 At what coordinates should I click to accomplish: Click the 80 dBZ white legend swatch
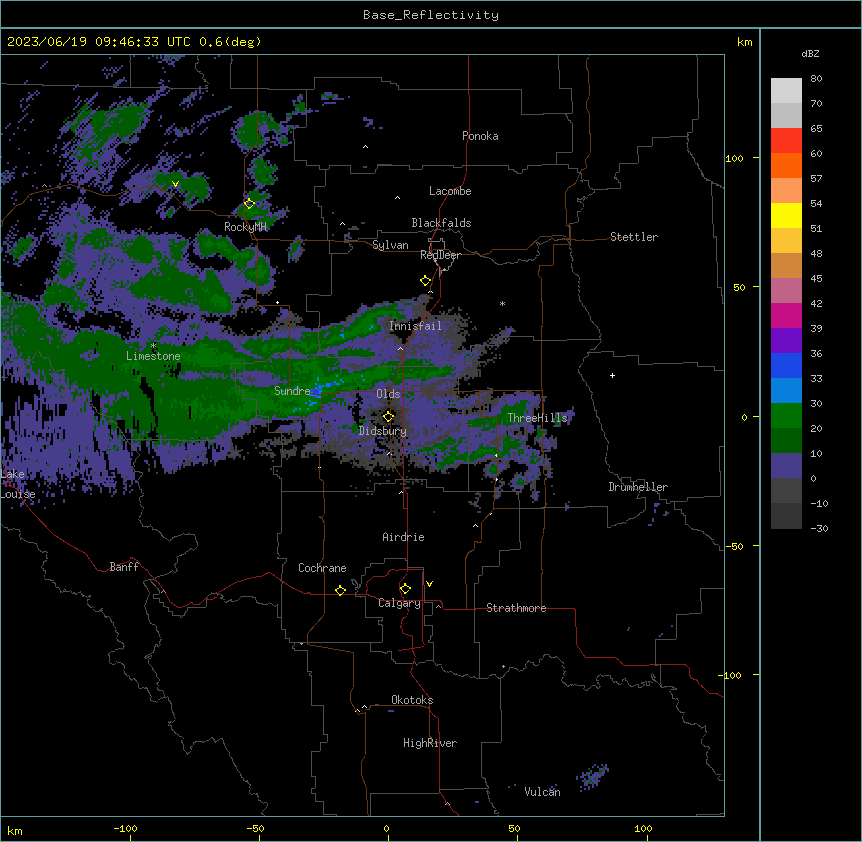[786, 91]
